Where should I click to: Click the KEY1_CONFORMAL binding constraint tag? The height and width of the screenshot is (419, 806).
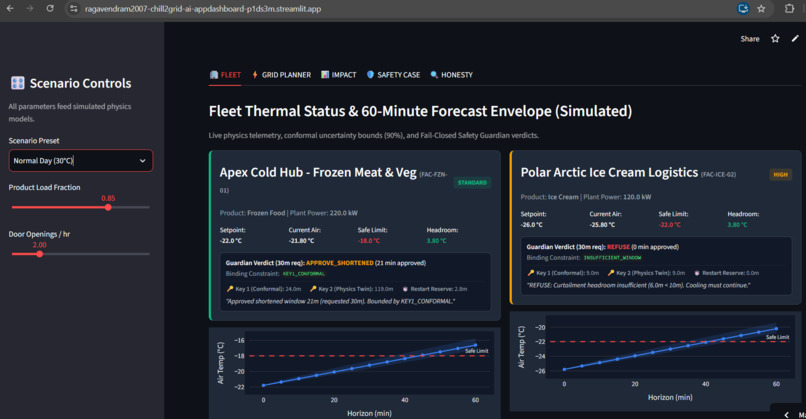tap(304, 274)
